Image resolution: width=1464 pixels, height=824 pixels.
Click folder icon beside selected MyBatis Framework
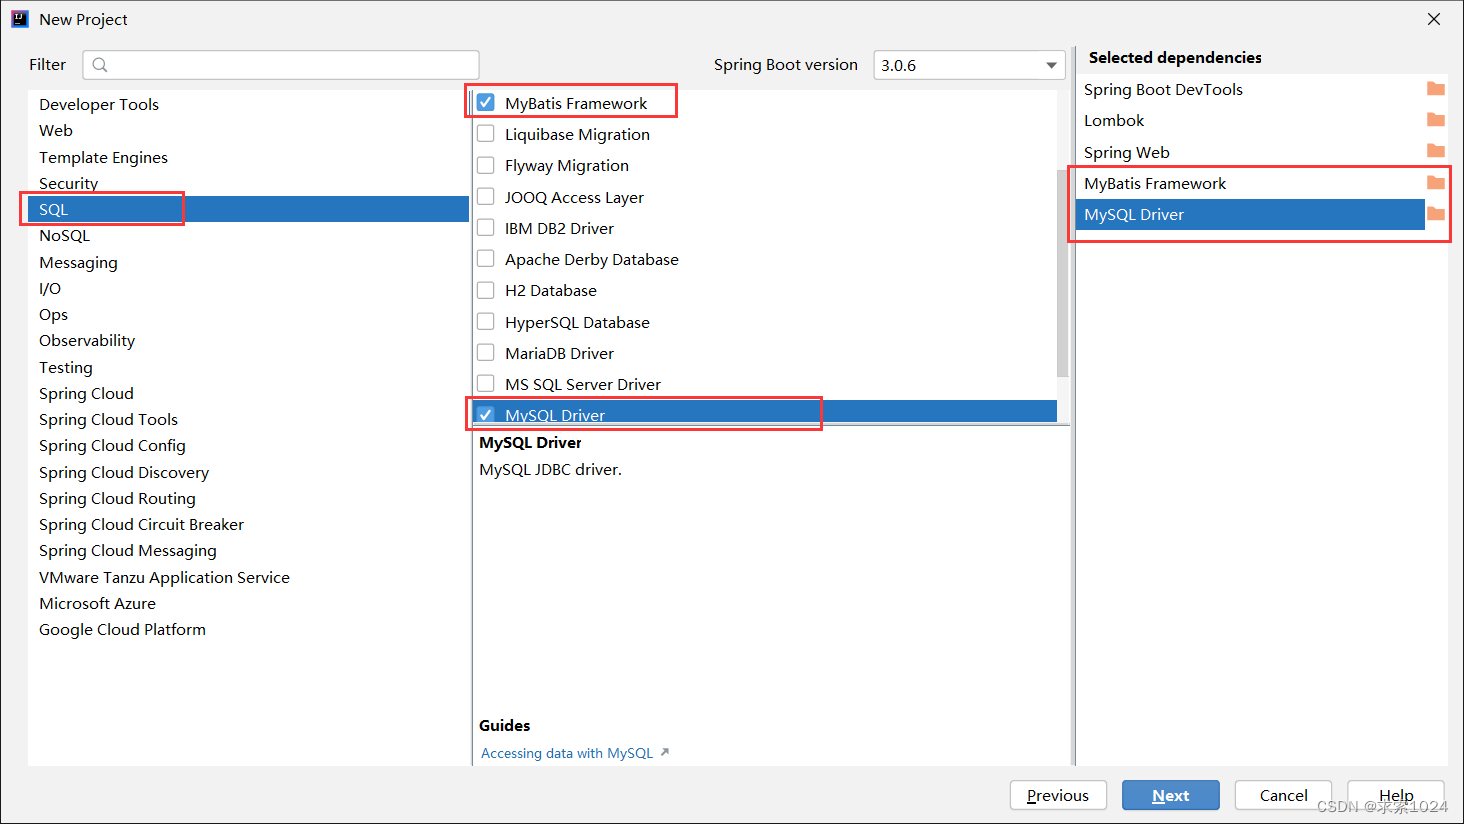1436,183
